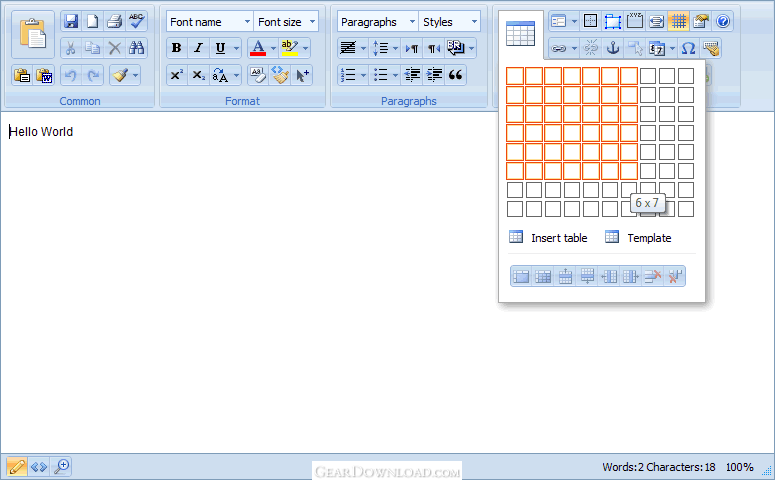Switch to code view in the status bar
Screen dimensions: 775x480
(x=39, y=466)
